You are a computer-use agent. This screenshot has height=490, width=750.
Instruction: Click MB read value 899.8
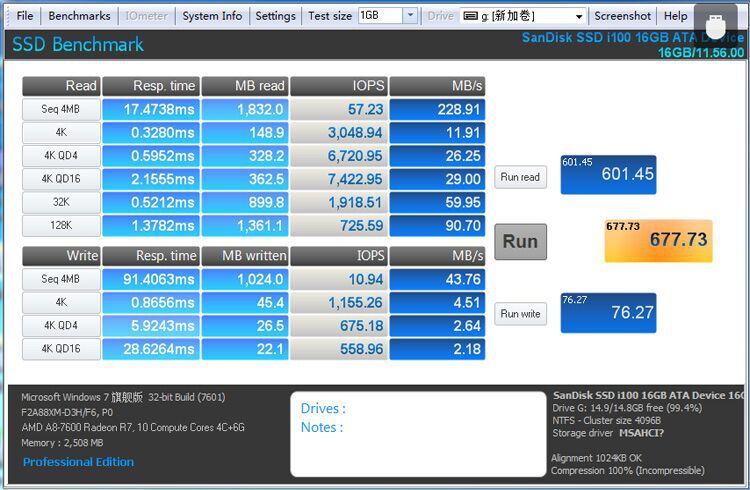[245, 202]
